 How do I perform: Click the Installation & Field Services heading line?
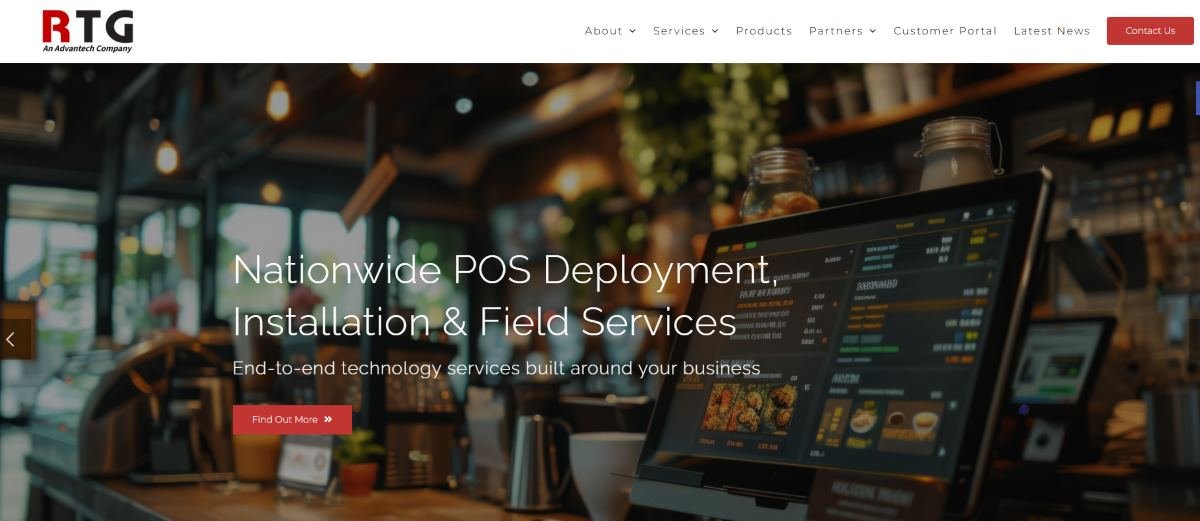click(484, 322)
